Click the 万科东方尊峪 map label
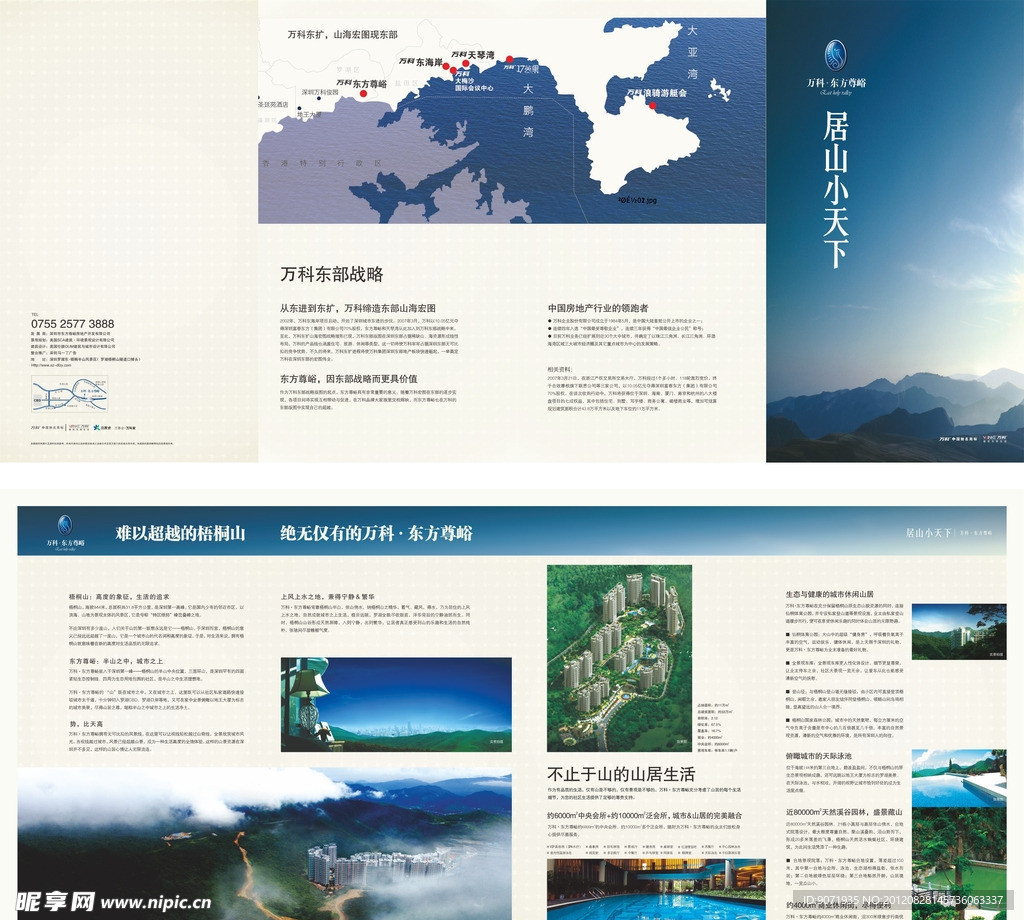Viewport: 1024px width, 920px height. pos(361,84)
